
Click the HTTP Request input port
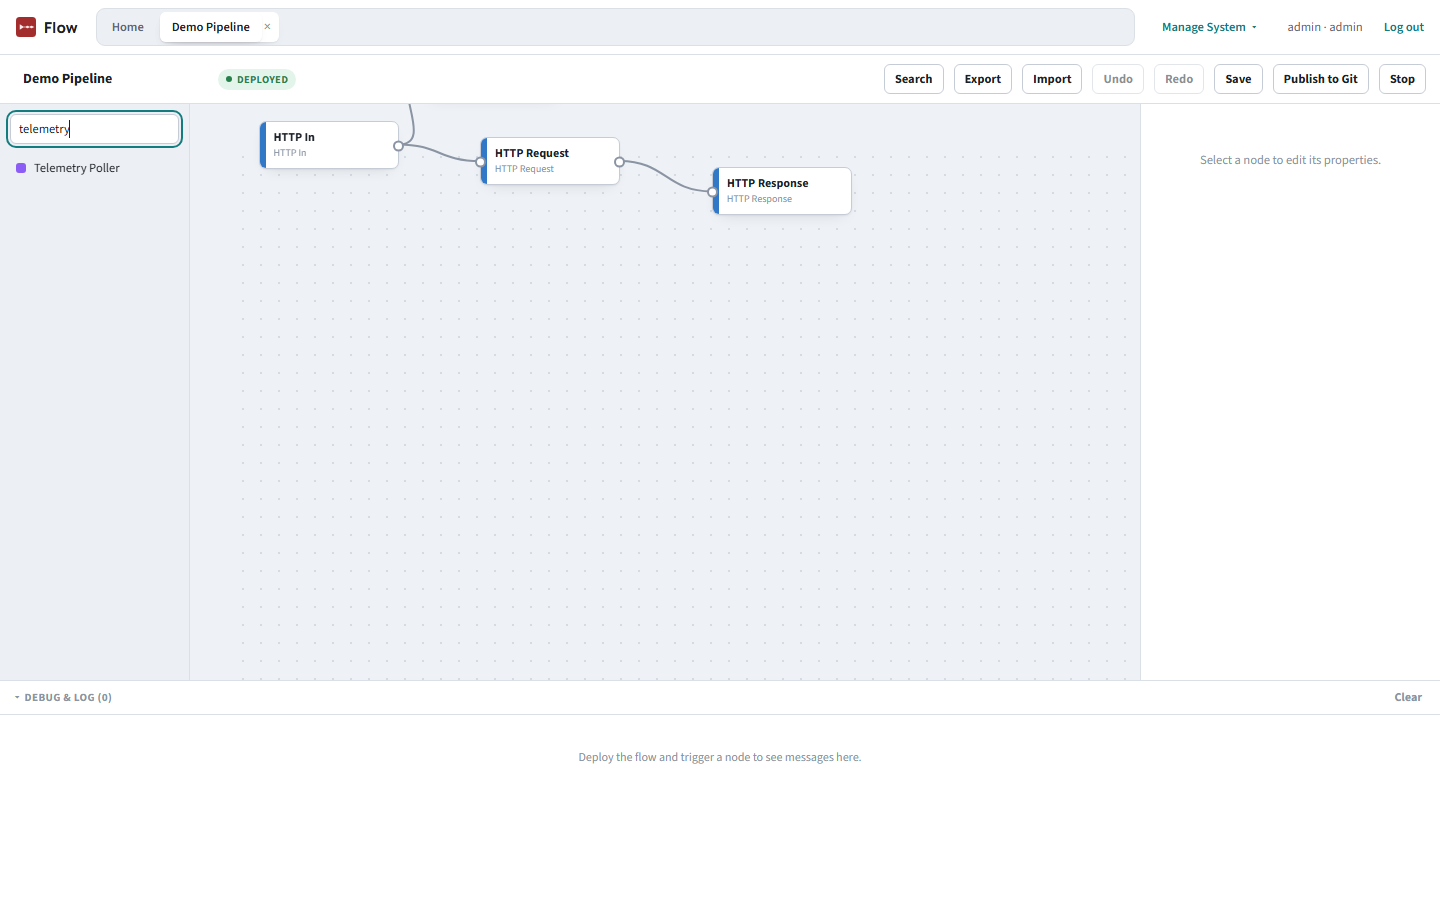(x=481, y=162)
